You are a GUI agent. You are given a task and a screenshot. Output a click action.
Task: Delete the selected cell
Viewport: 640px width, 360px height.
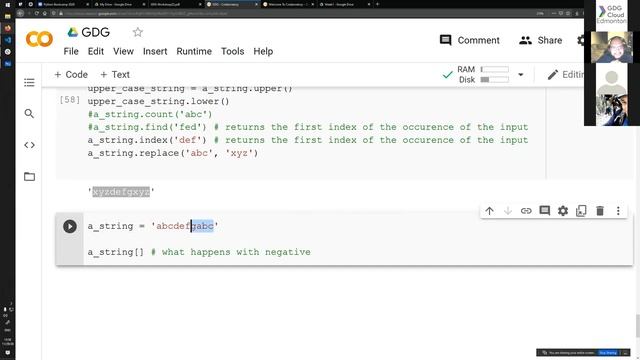(x=600, y=211)
